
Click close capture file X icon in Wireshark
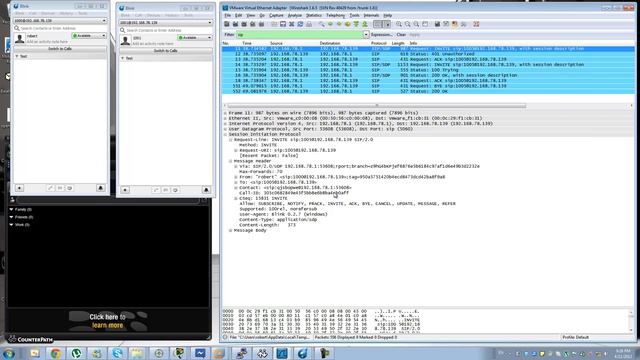pyautogui.click(x=291, y=24)
